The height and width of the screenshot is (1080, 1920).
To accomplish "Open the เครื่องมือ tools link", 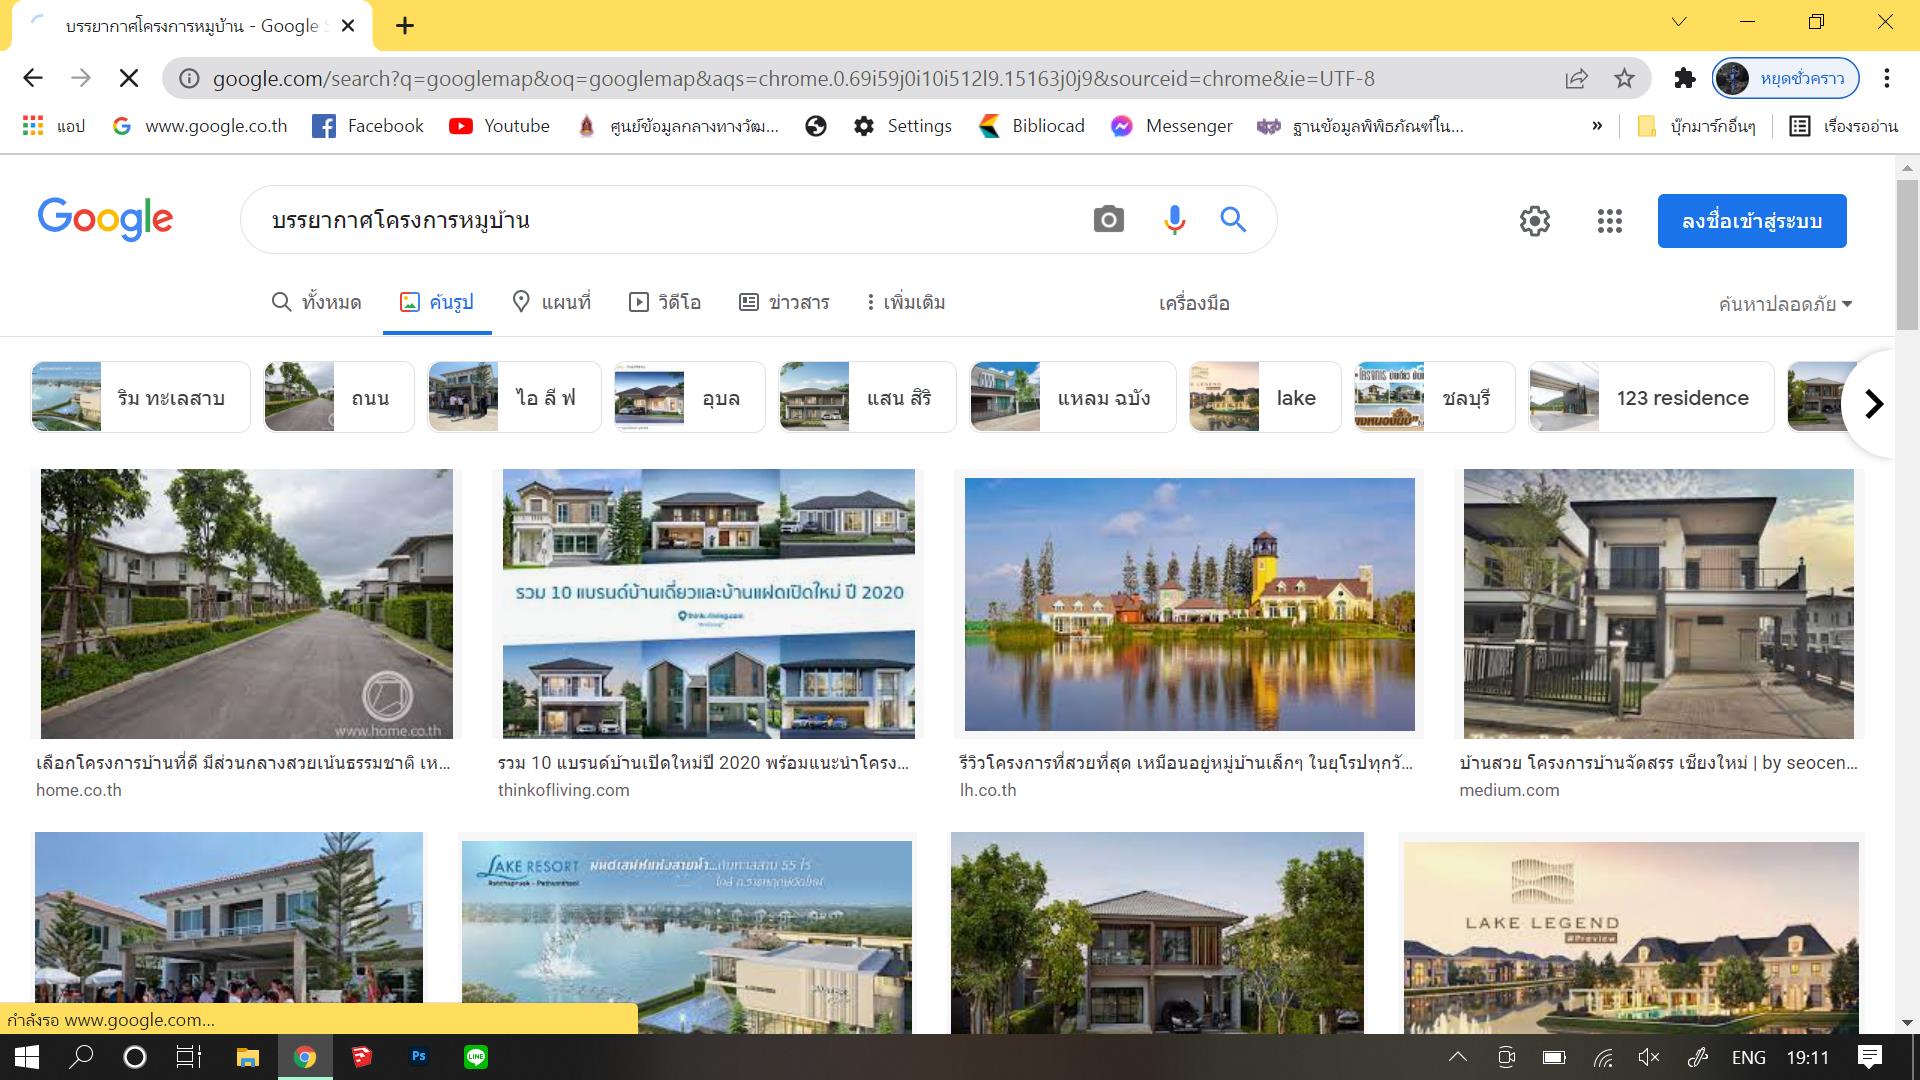I will coord(1194,303).
